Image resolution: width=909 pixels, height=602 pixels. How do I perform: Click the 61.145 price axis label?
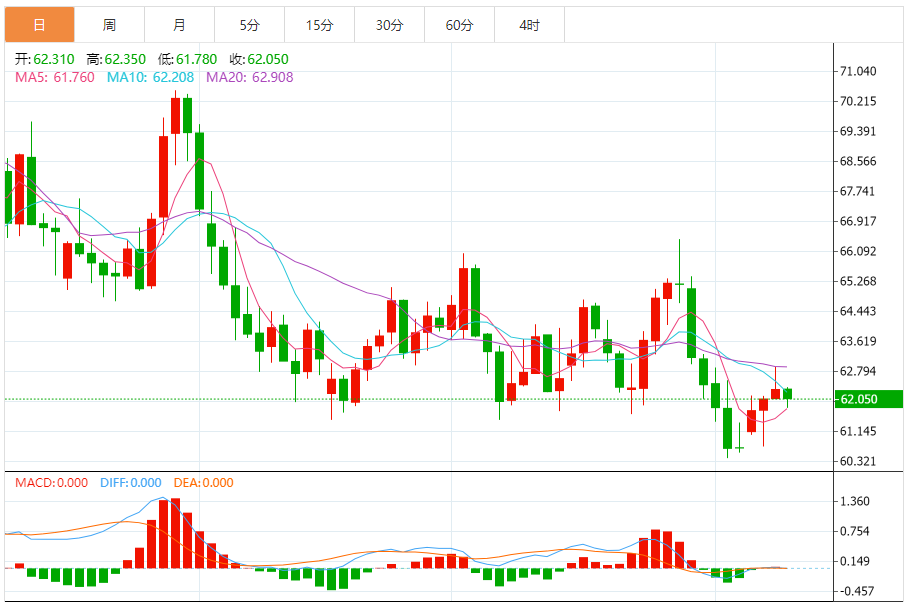tap(858, 431)
